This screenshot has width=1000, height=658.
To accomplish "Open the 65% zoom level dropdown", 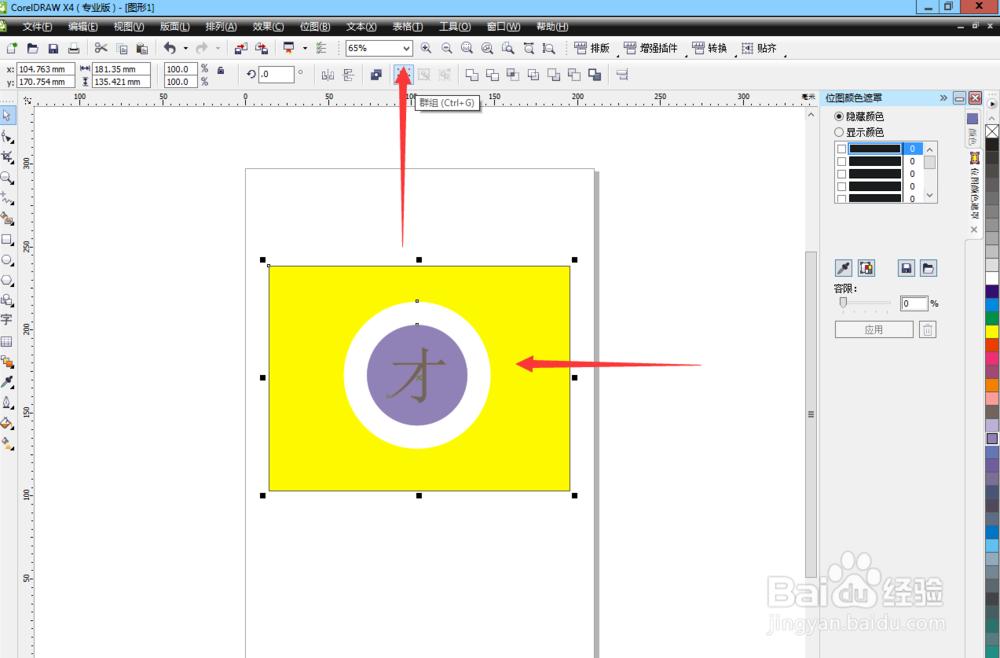I will click(406, 48).
